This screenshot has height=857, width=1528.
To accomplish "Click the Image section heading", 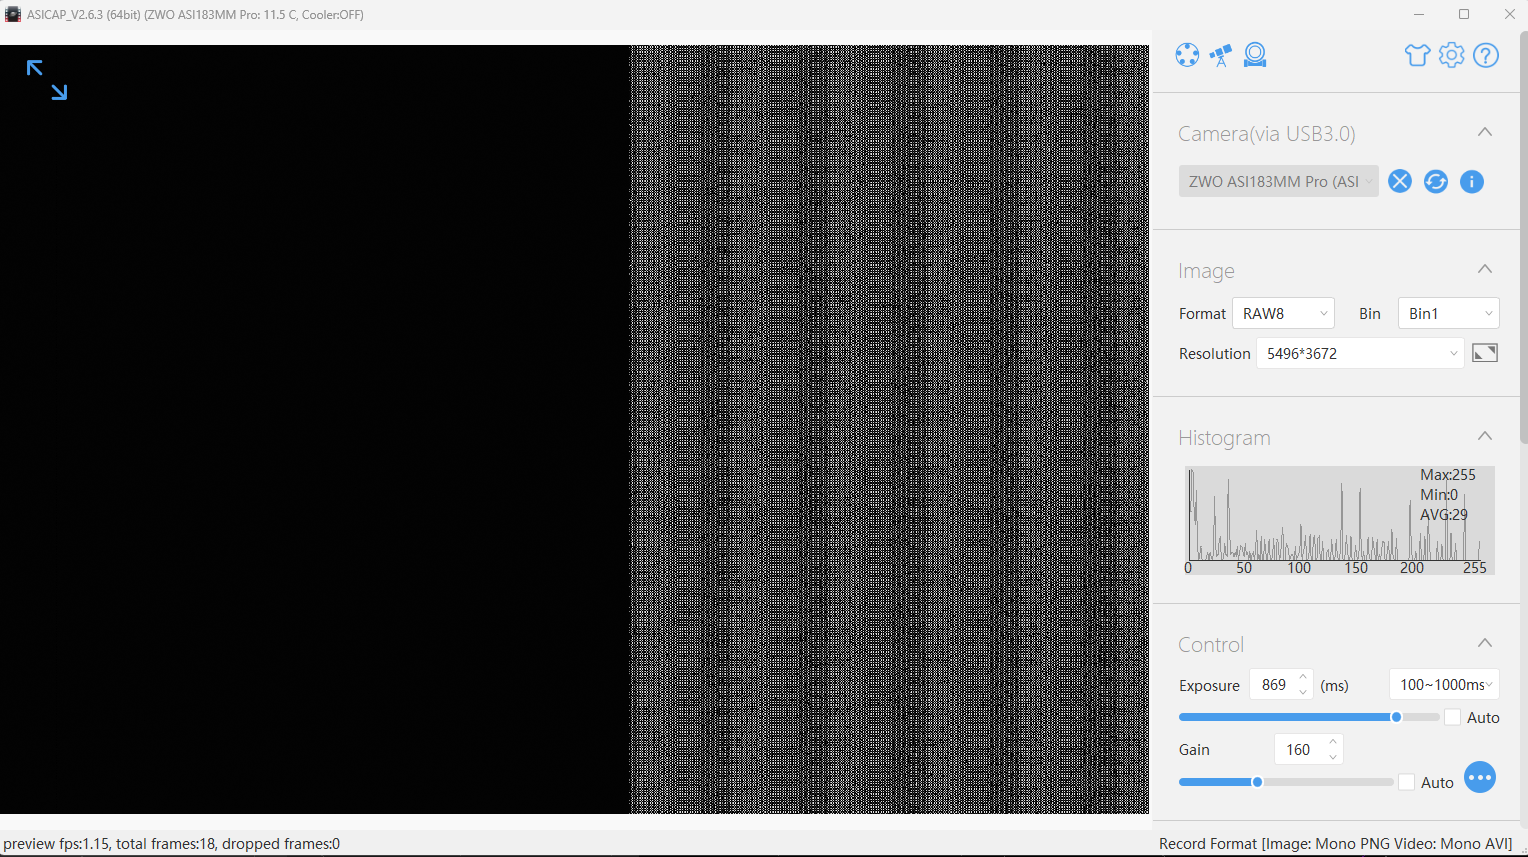I will click(1206, 270).
